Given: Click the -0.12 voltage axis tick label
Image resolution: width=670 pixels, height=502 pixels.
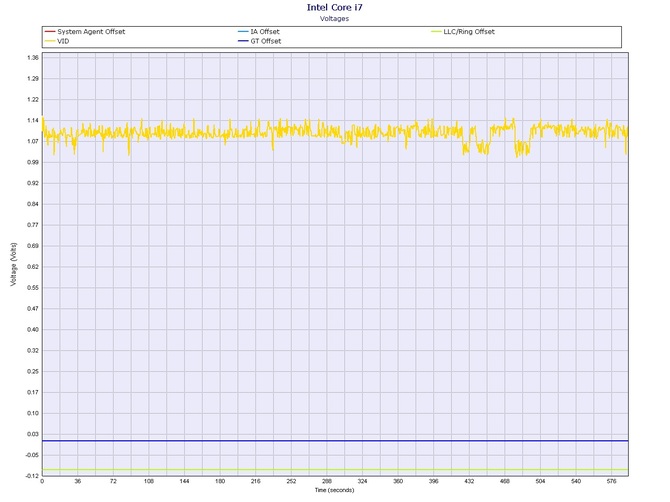Looking at the screenshot, I should [32, 476].
